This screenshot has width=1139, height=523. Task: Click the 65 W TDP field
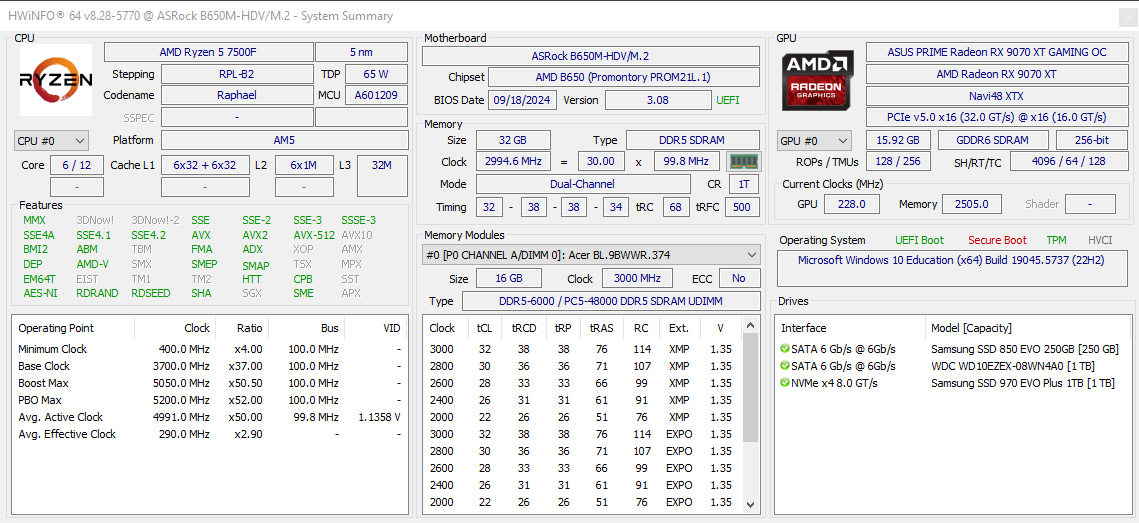pyautogui.click(x=376, y=74)
